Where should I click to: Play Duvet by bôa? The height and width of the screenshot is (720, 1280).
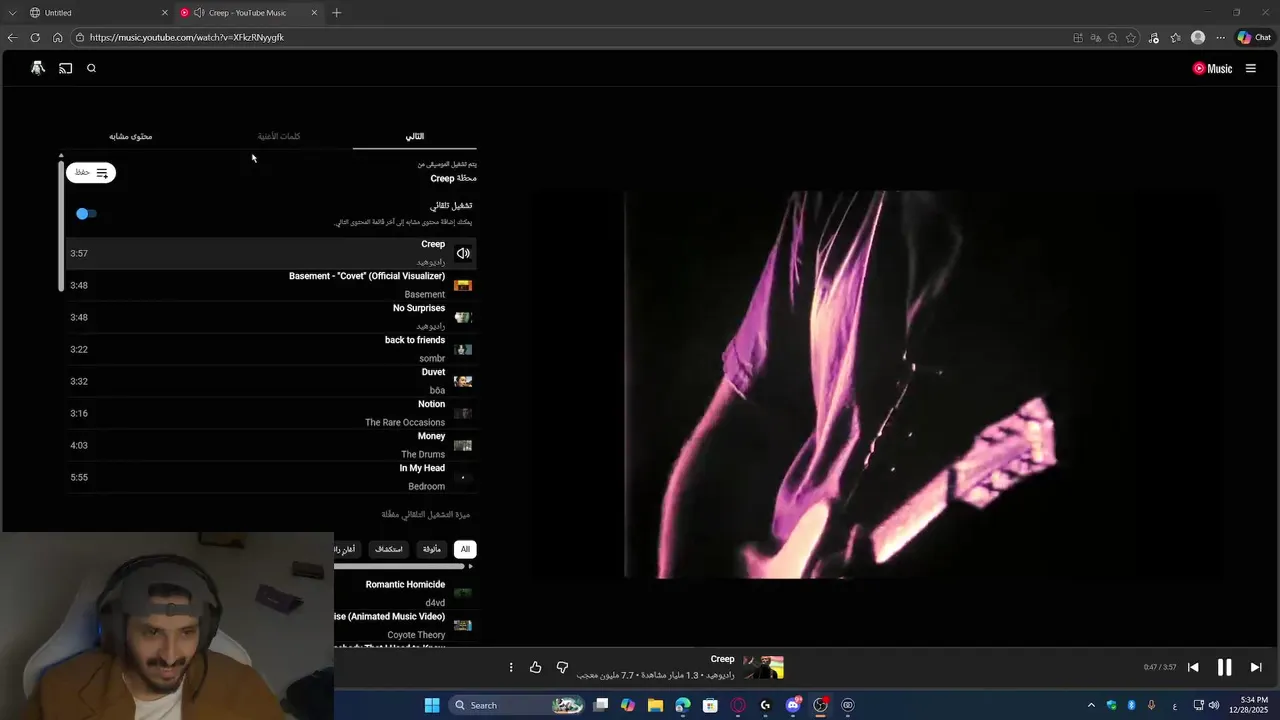[270, 381]
